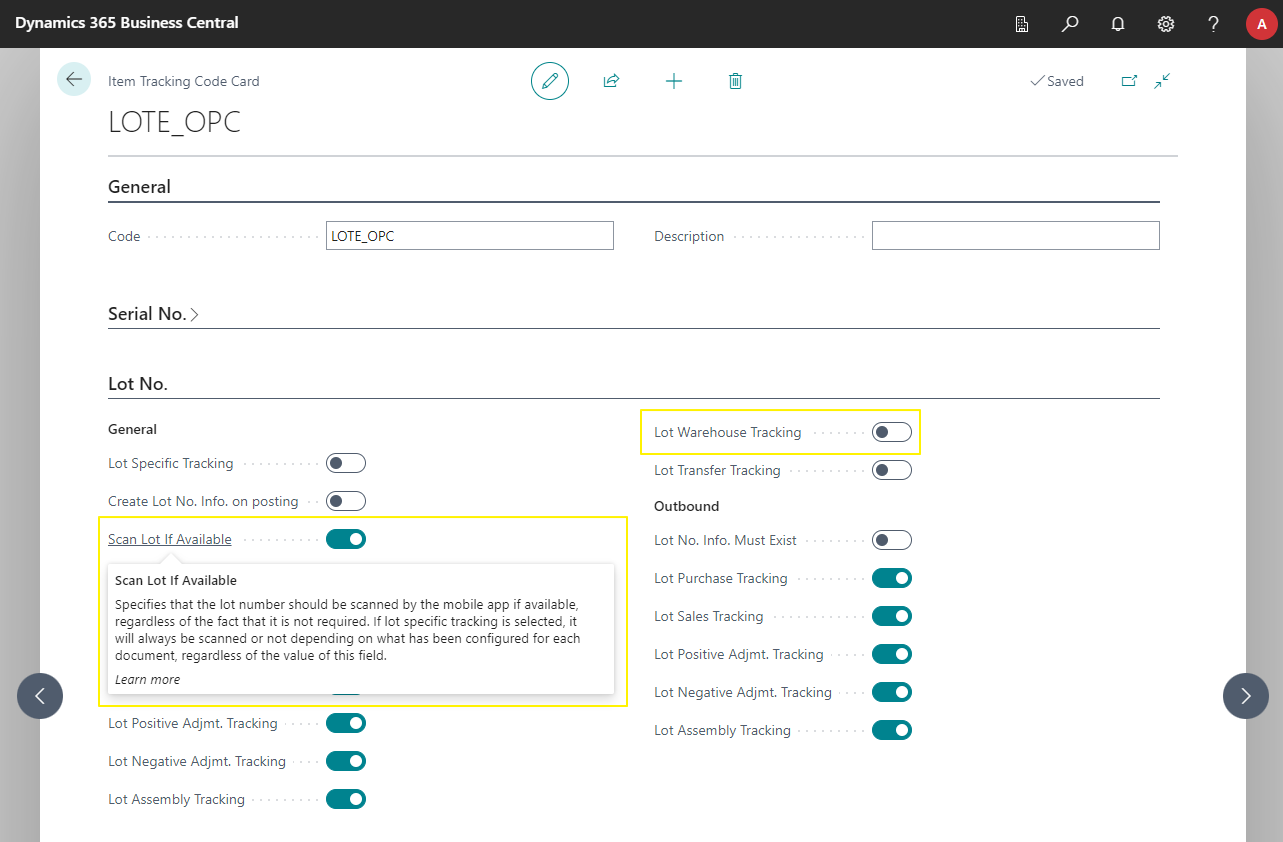Viewport: 1283px width, 842px height.
Task: Click the Saved status indicator
Action: coord(1057,81)
